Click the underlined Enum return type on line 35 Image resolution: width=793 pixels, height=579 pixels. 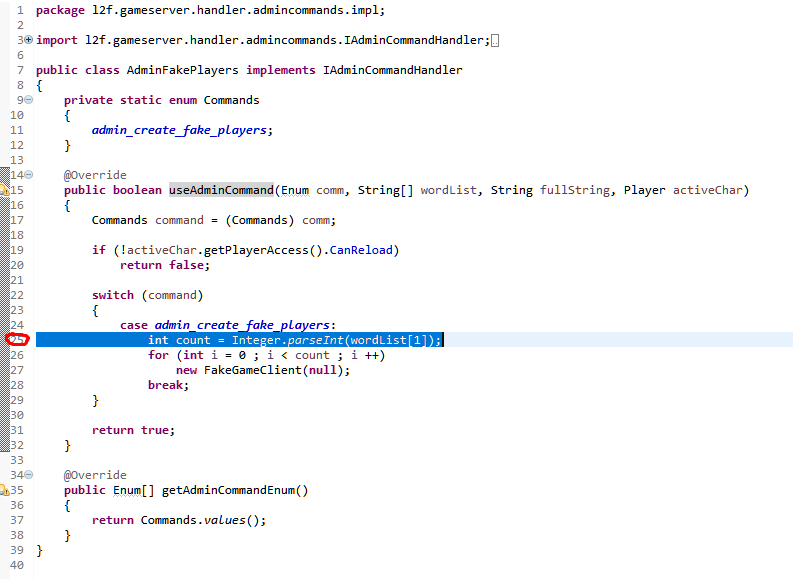[x=126, y=490]
